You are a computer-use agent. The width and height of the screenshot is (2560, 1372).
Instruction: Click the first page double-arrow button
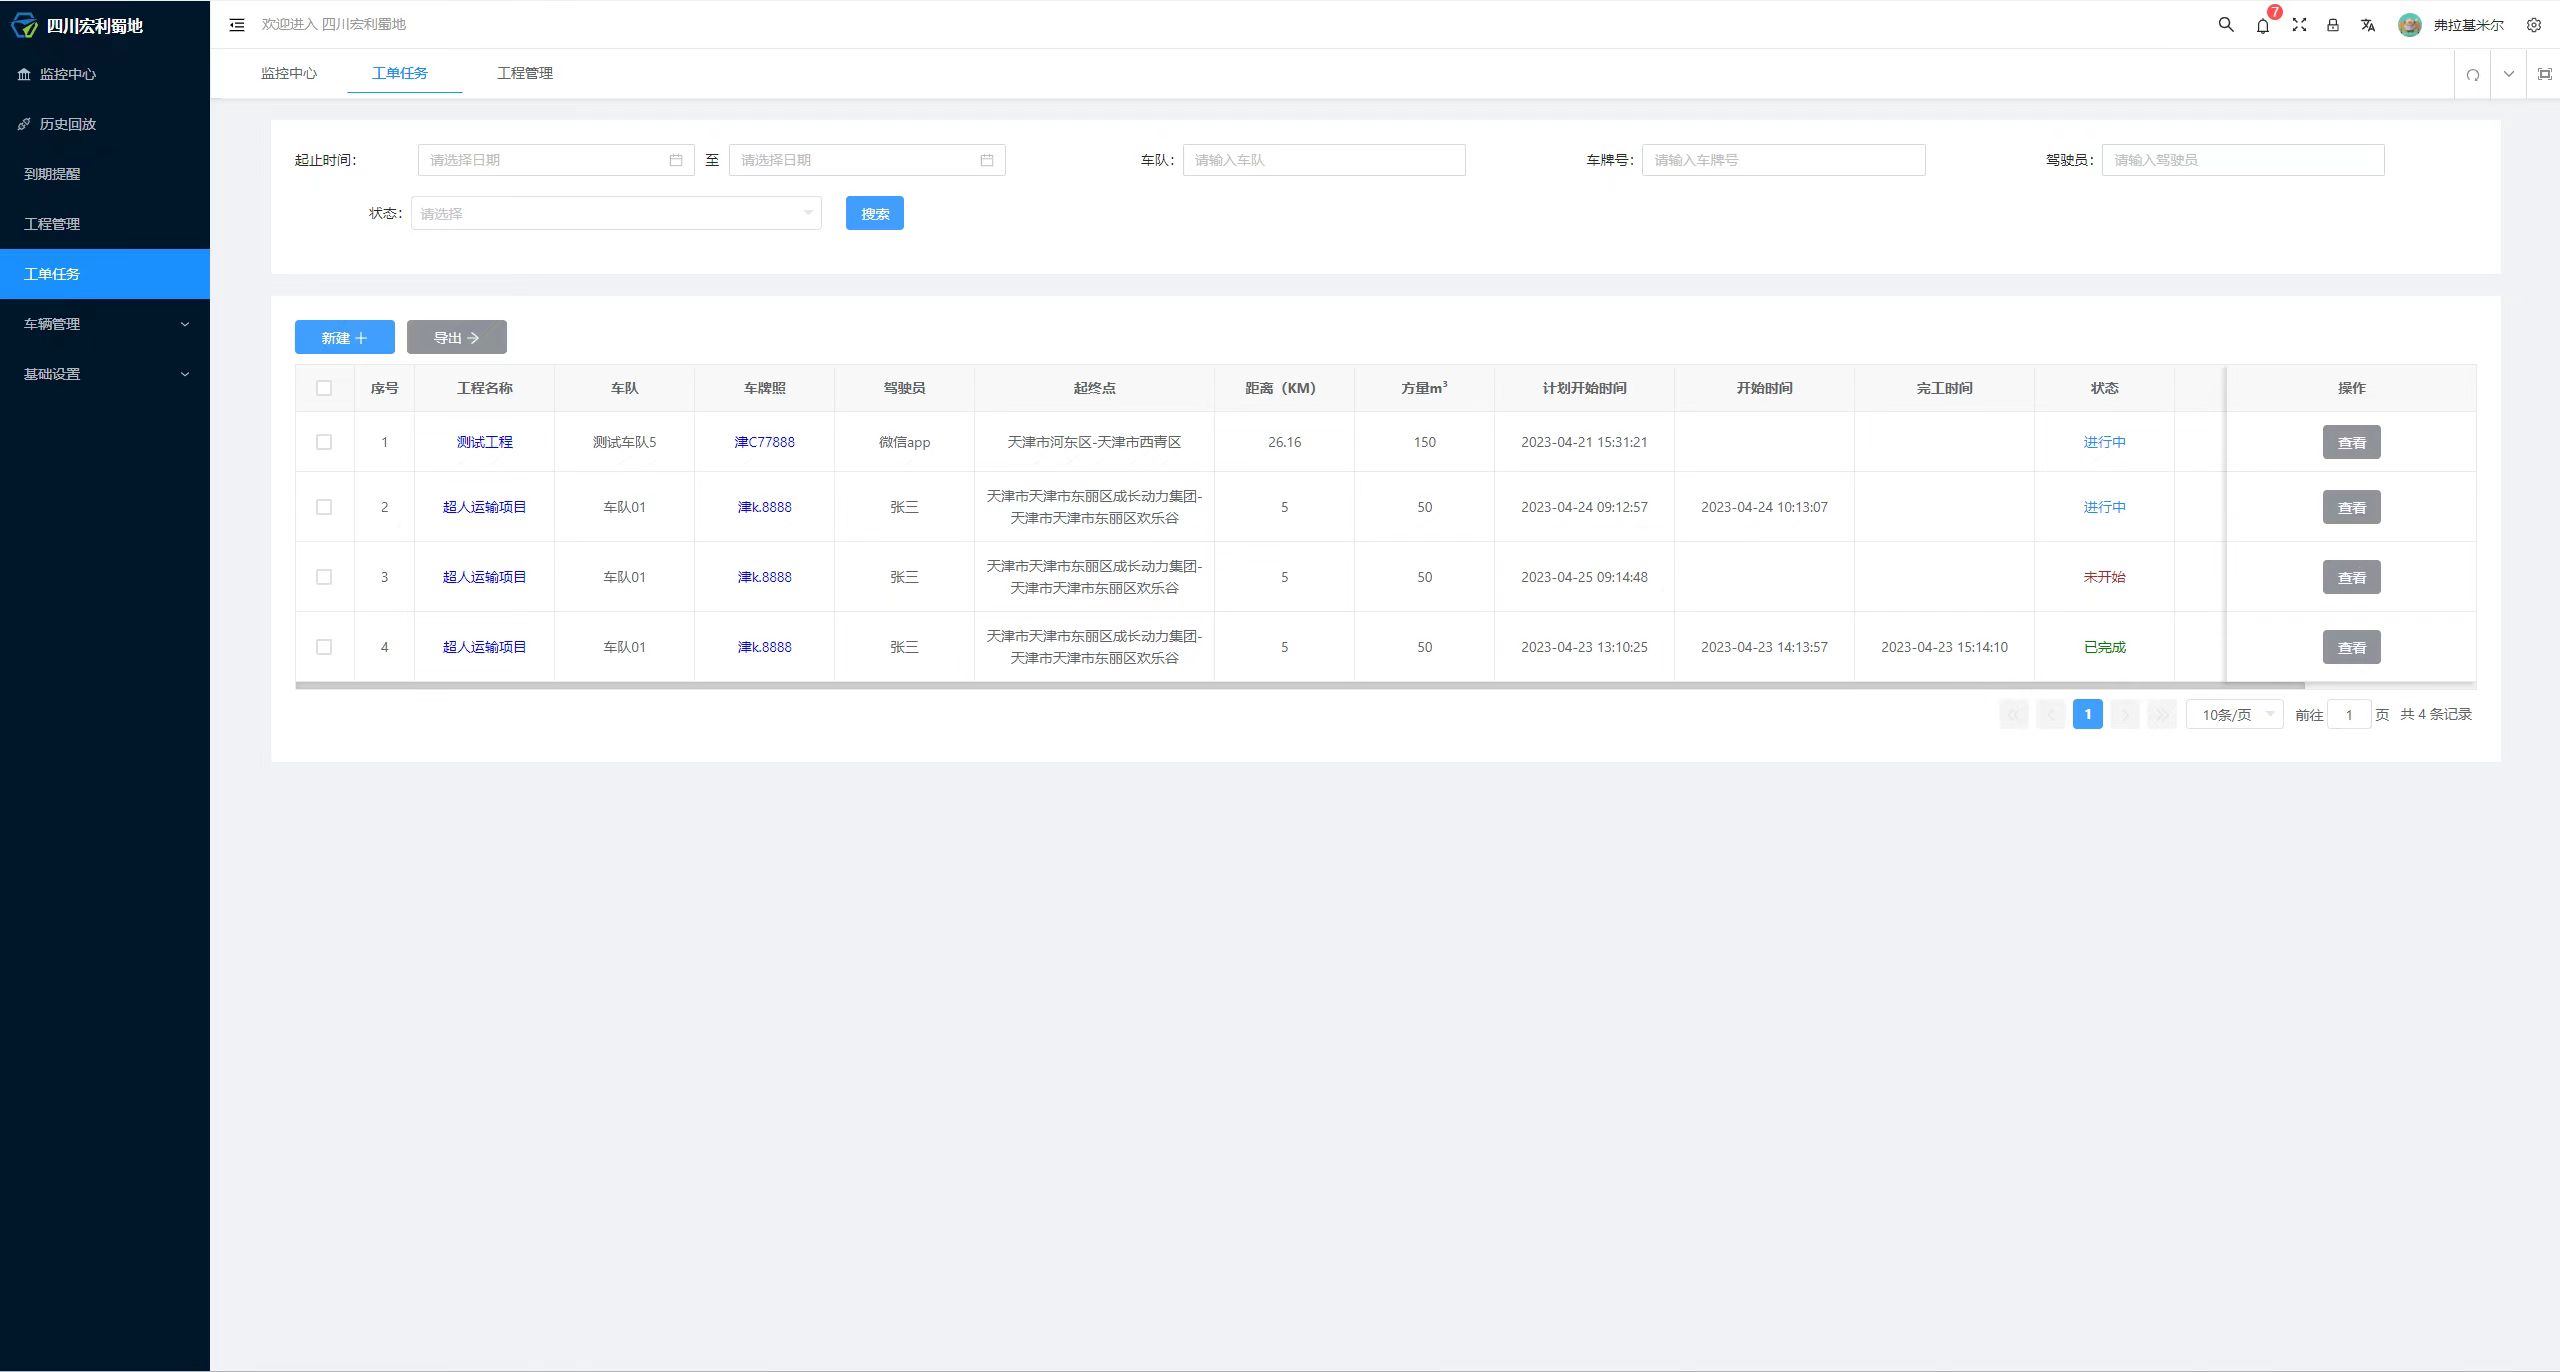coord(2014,714)
